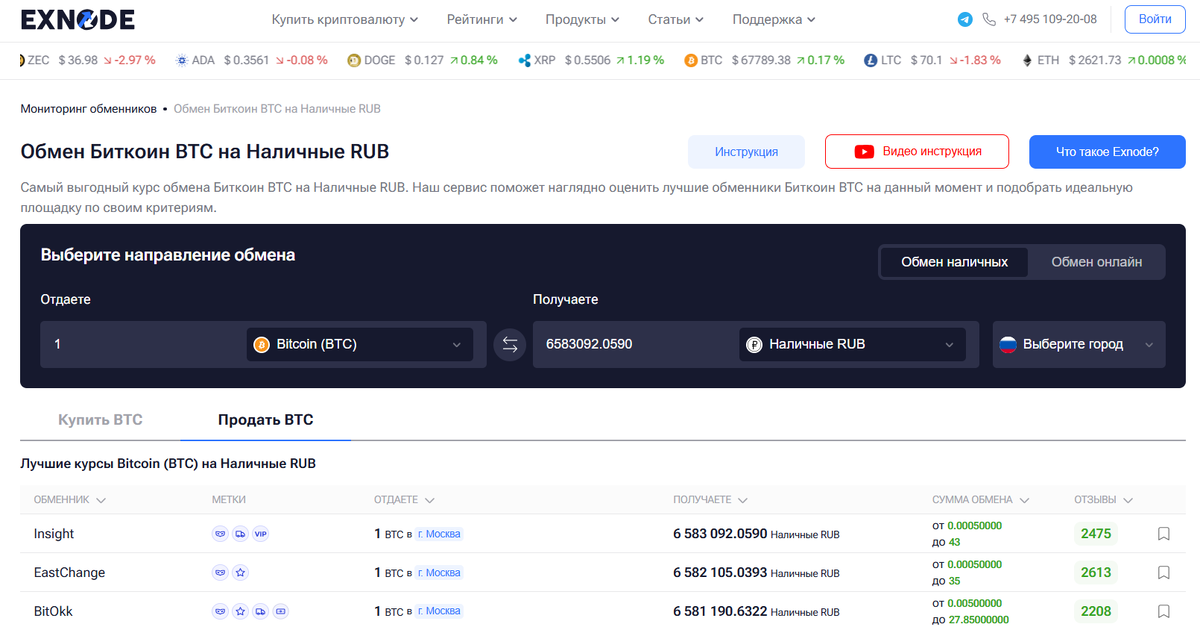
Task: Sort by the Получаете column
Action: coord(711,500)
